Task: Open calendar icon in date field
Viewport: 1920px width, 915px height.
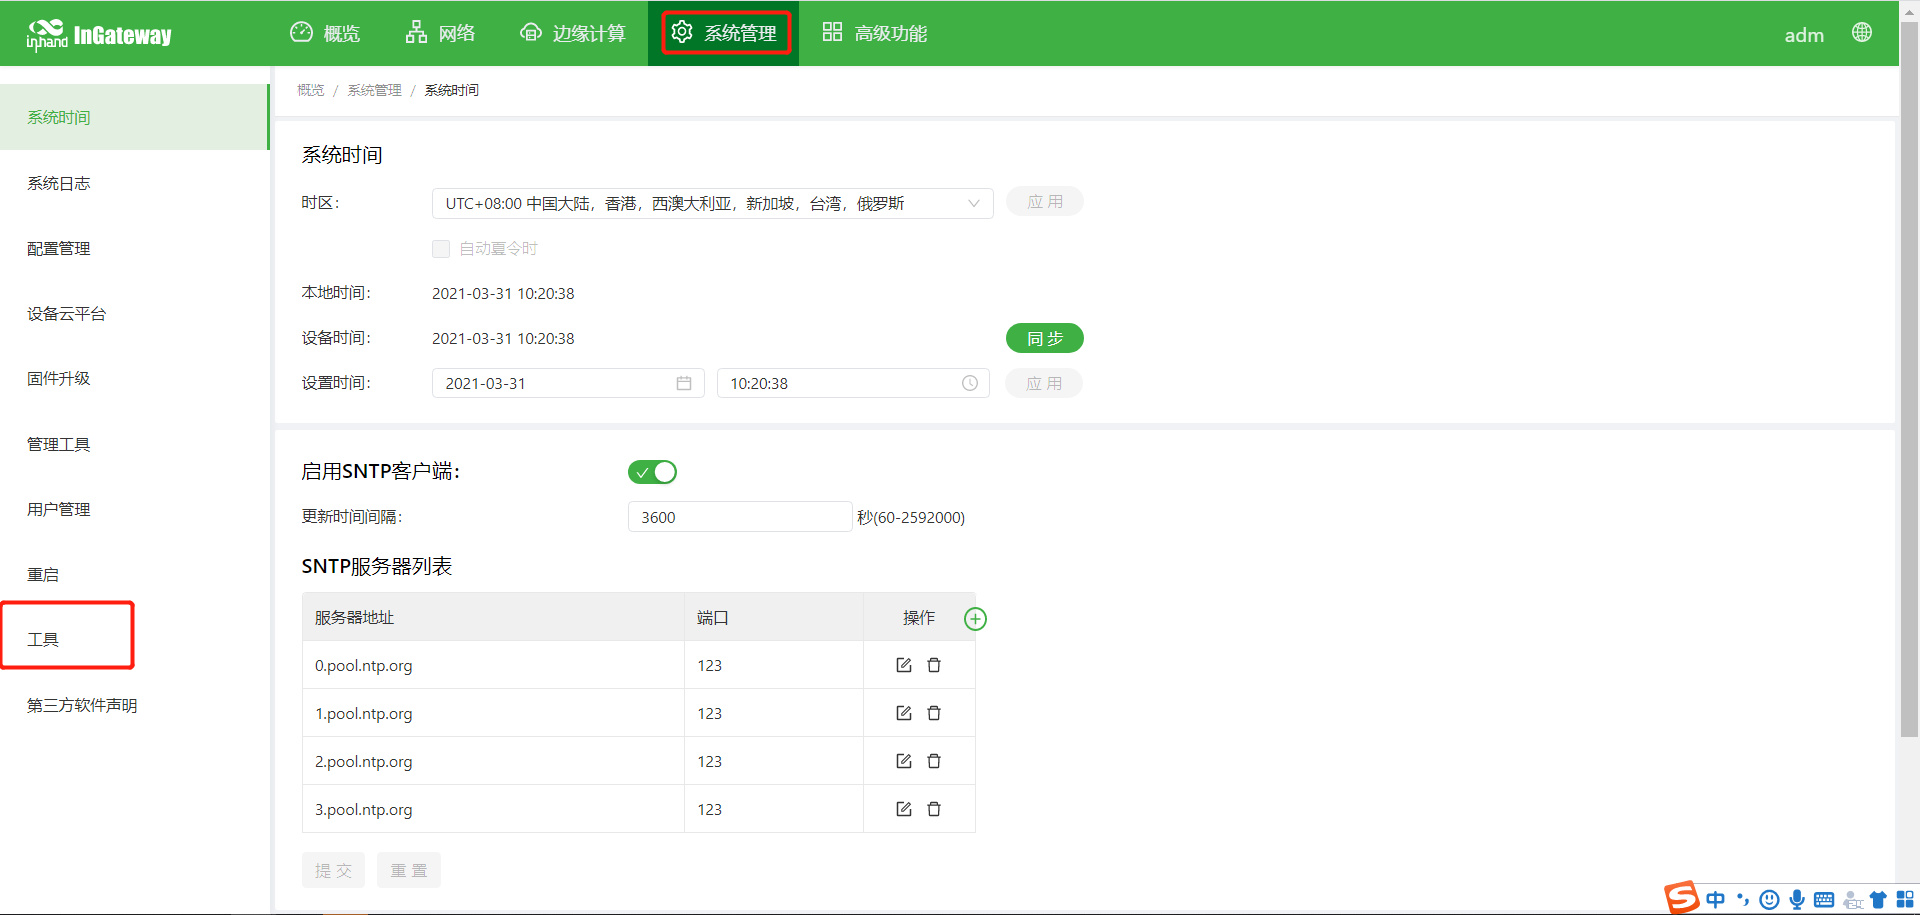Action: pyautogui.click(x=684, y=383)
